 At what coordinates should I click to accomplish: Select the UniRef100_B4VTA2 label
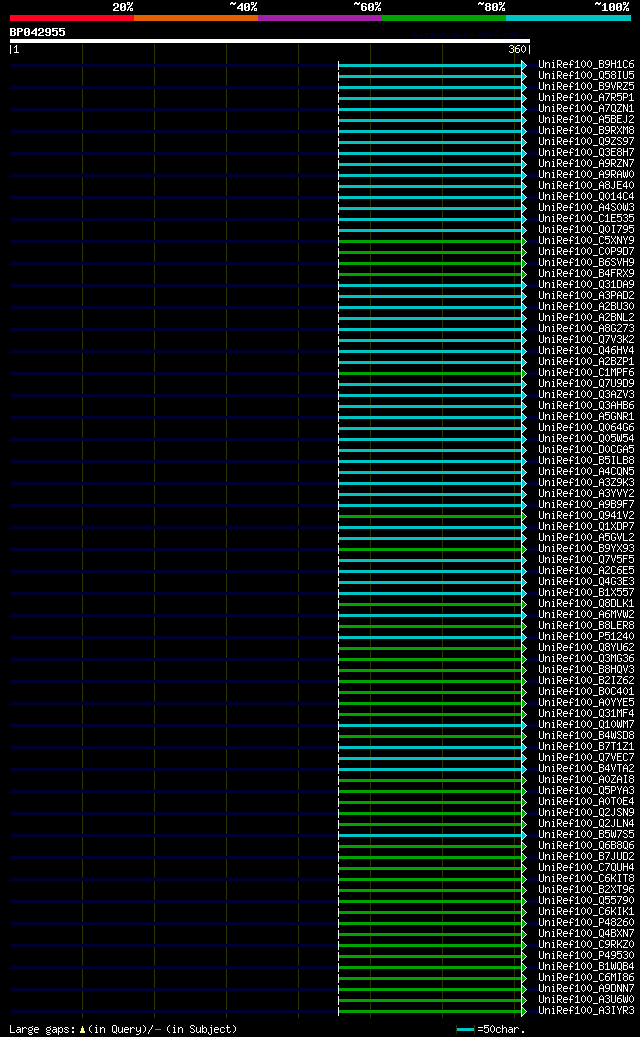(x=586, y=768)
